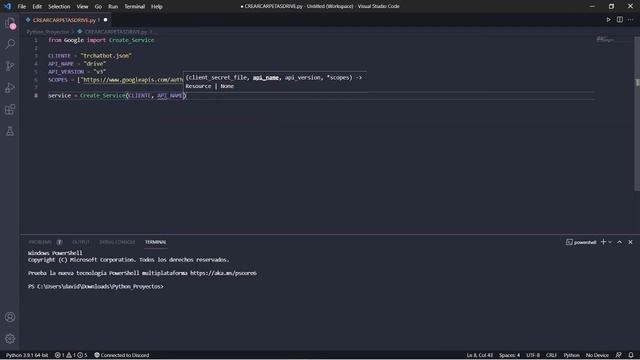This screenshot has height=360, width=640.
Task: Open the View menu
Action: [x=82, y=7]
